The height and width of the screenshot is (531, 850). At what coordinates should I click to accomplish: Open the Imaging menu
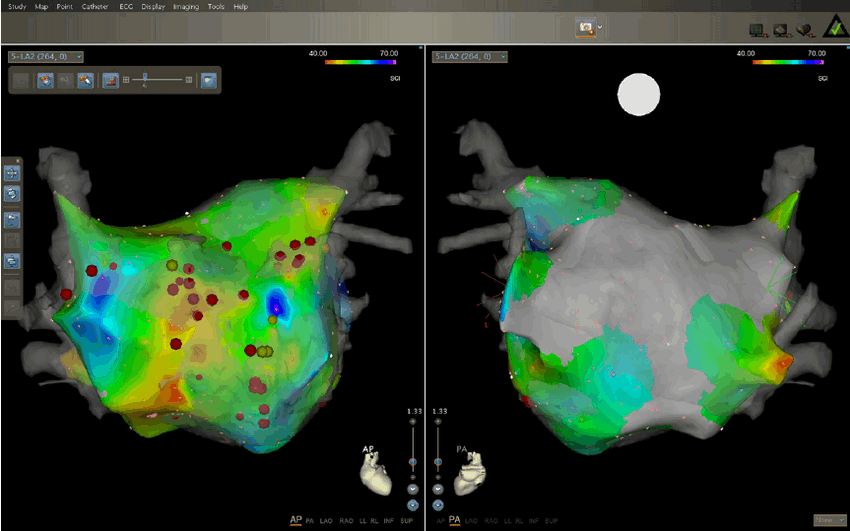click(x=188, y=6)
